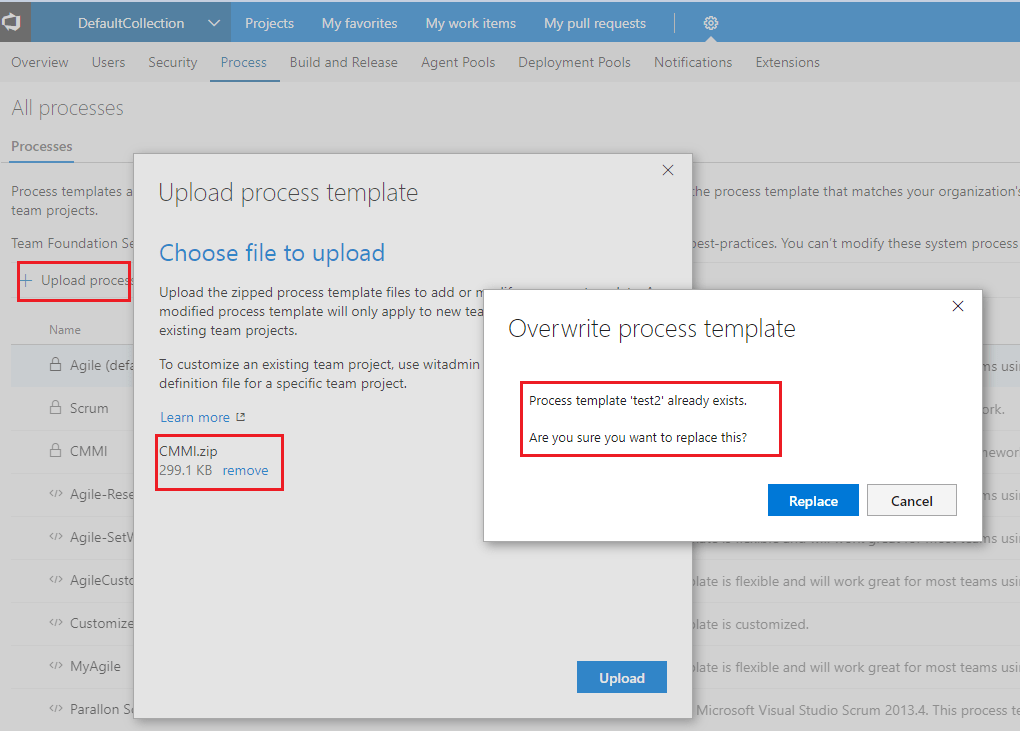Open the Notifications tab

coord(692,62)
